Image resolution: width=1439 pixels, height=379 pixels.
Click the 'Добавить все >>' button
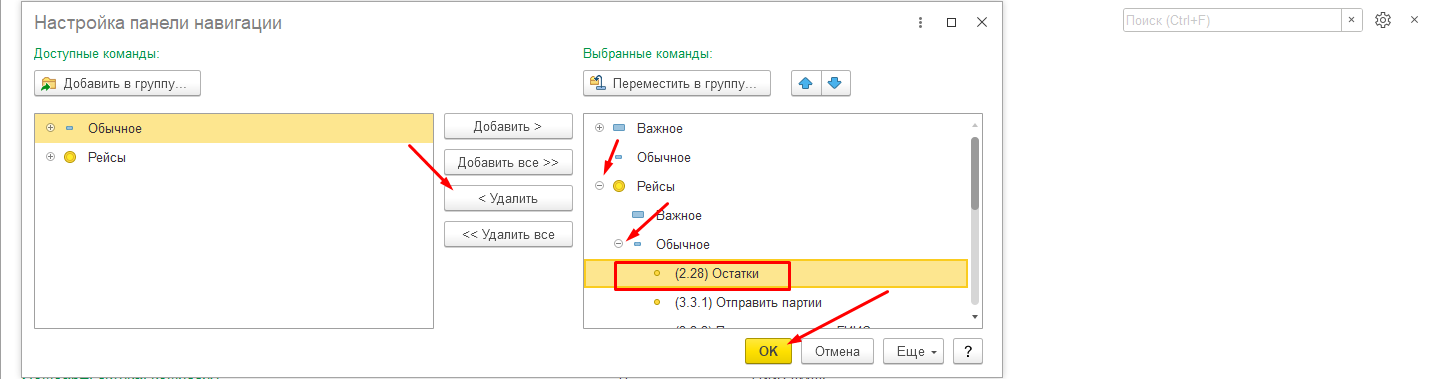(x=508, y=162)
